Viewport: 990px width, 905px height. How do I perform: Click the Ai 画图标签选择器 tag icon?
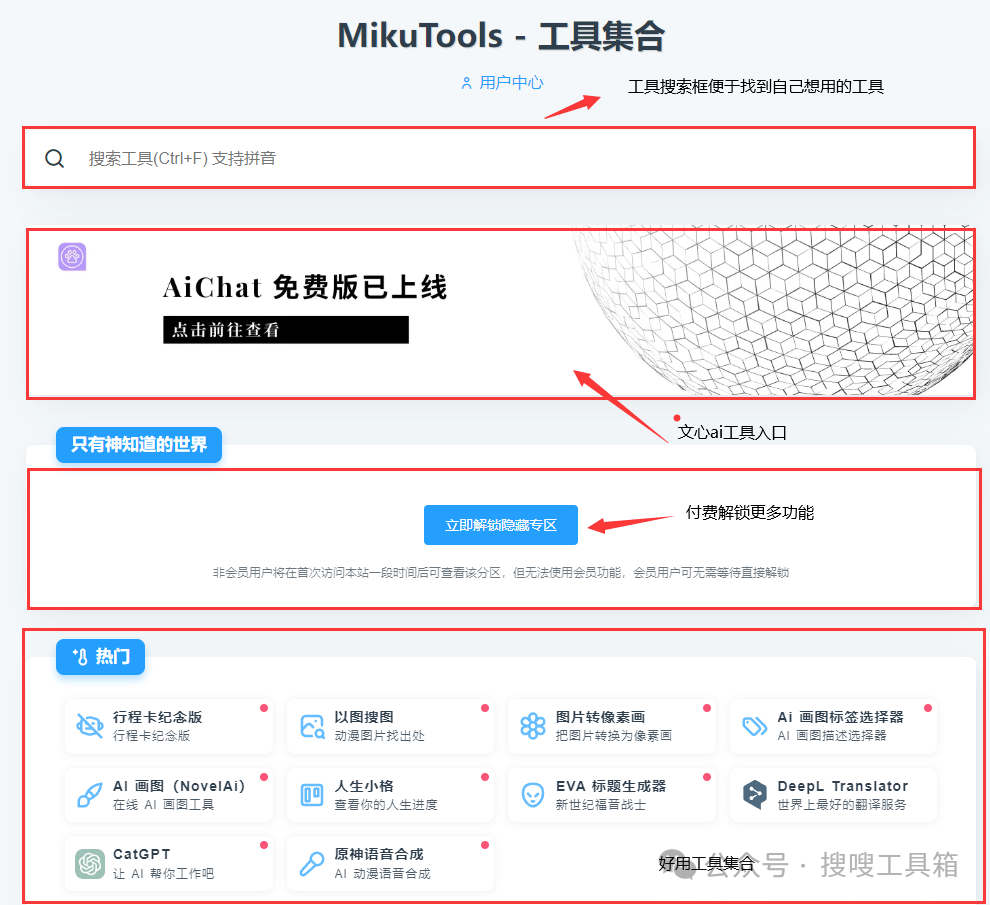(x=754, y=726)
